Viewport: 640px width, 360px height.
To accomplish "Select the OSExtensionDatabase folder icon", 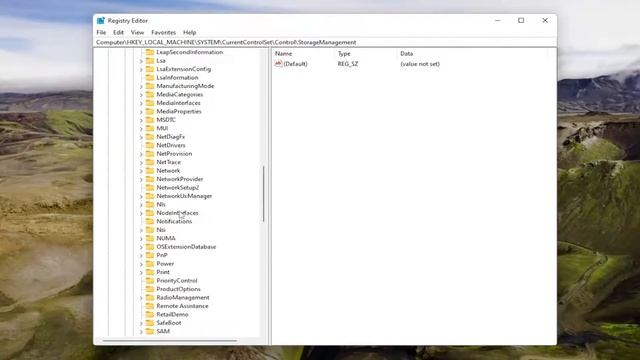I will [150, 247].
